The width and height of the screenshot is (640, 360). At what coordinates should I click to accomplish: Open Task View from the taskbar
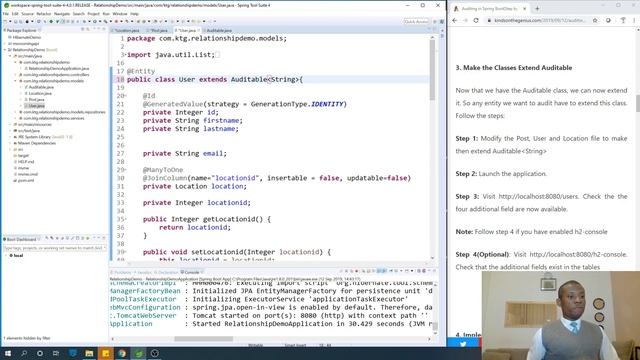pyautogui.click(x=56, y=353)
